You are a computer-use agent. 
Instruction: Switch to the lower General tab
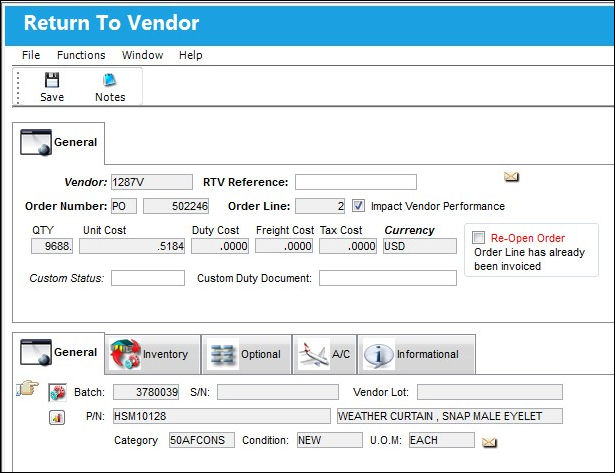59,352
